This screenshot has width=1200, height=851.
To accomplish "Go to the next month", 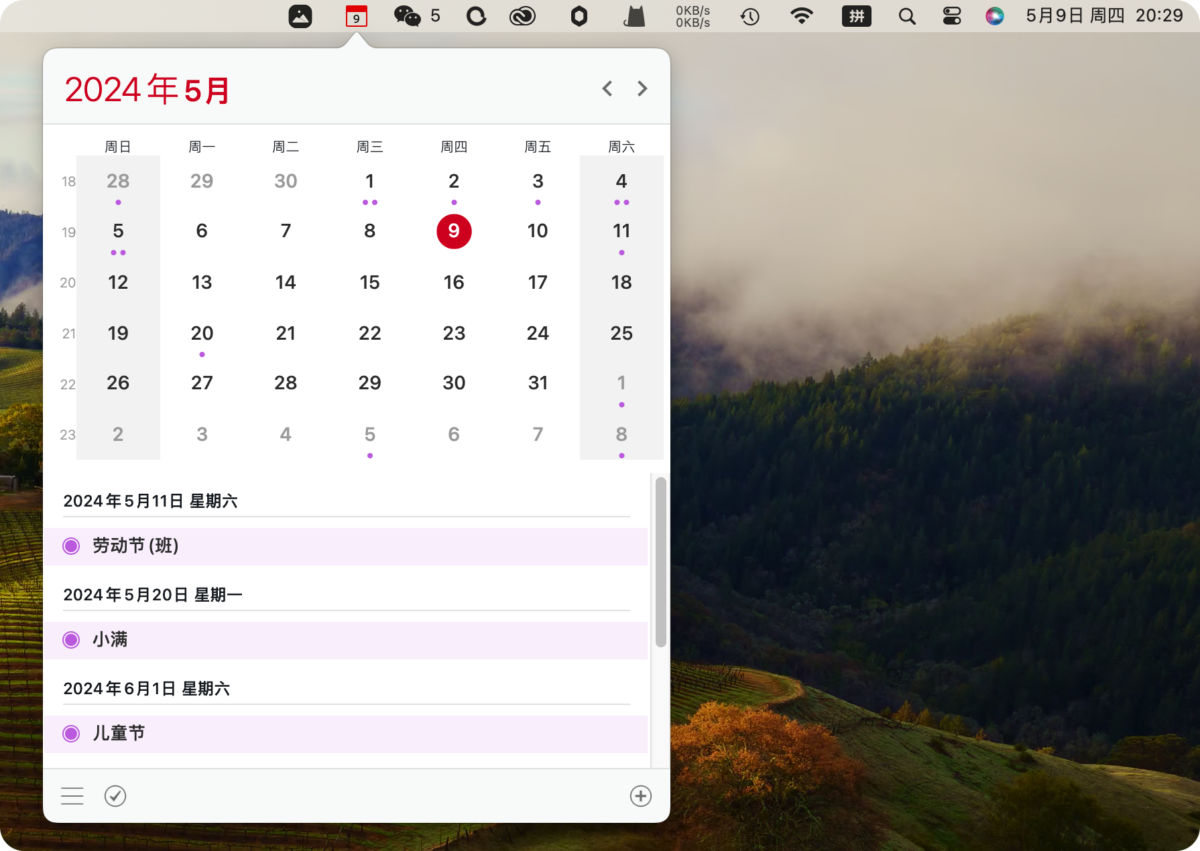I will [x=642, y=89].
